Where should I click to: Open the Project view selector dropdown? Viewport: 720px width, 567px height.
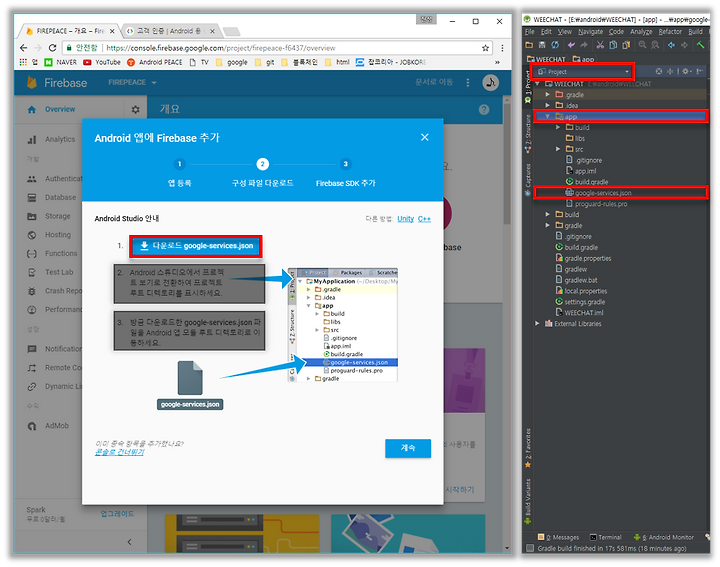pos(583,72)
